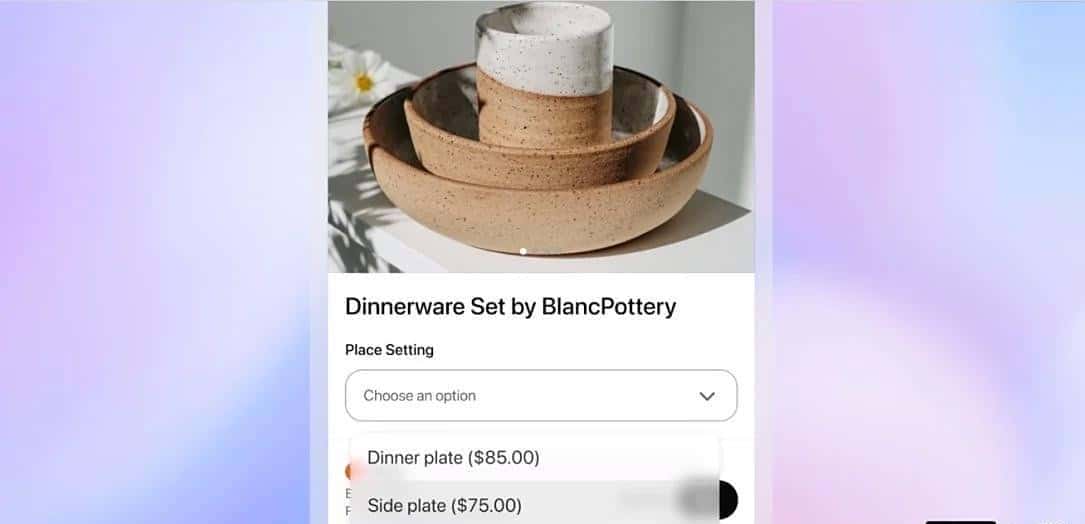Click the "$85.00" price in the list
The width and height of the screenshot is (1085, 524).
tap(503, 458)
